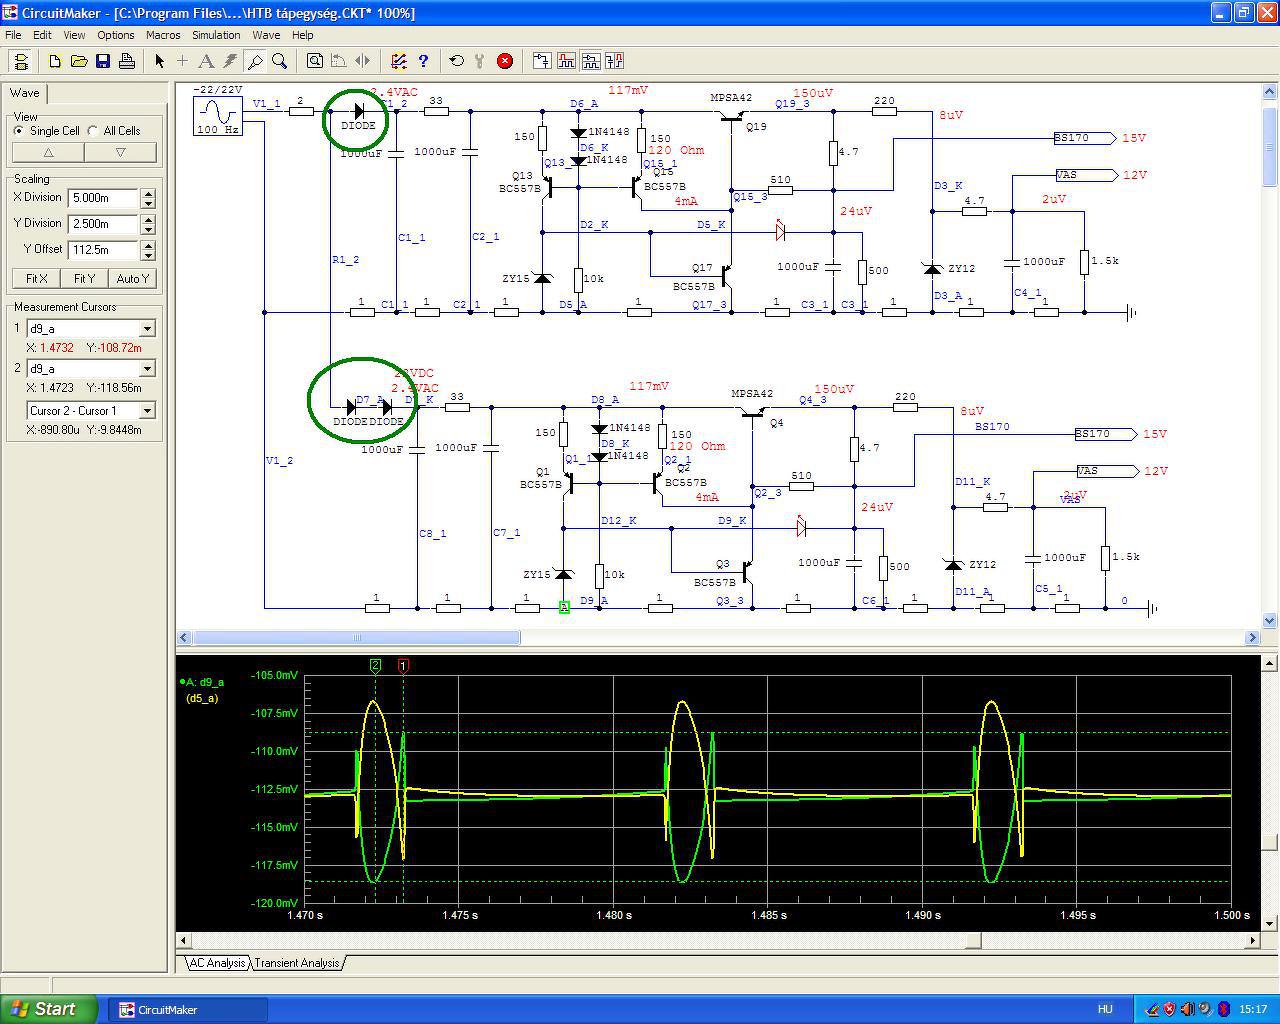The height and width of the screenshot is (1024, 1280).
Task: Save the circuit with floppy disk icon
Action: (103, 61)
